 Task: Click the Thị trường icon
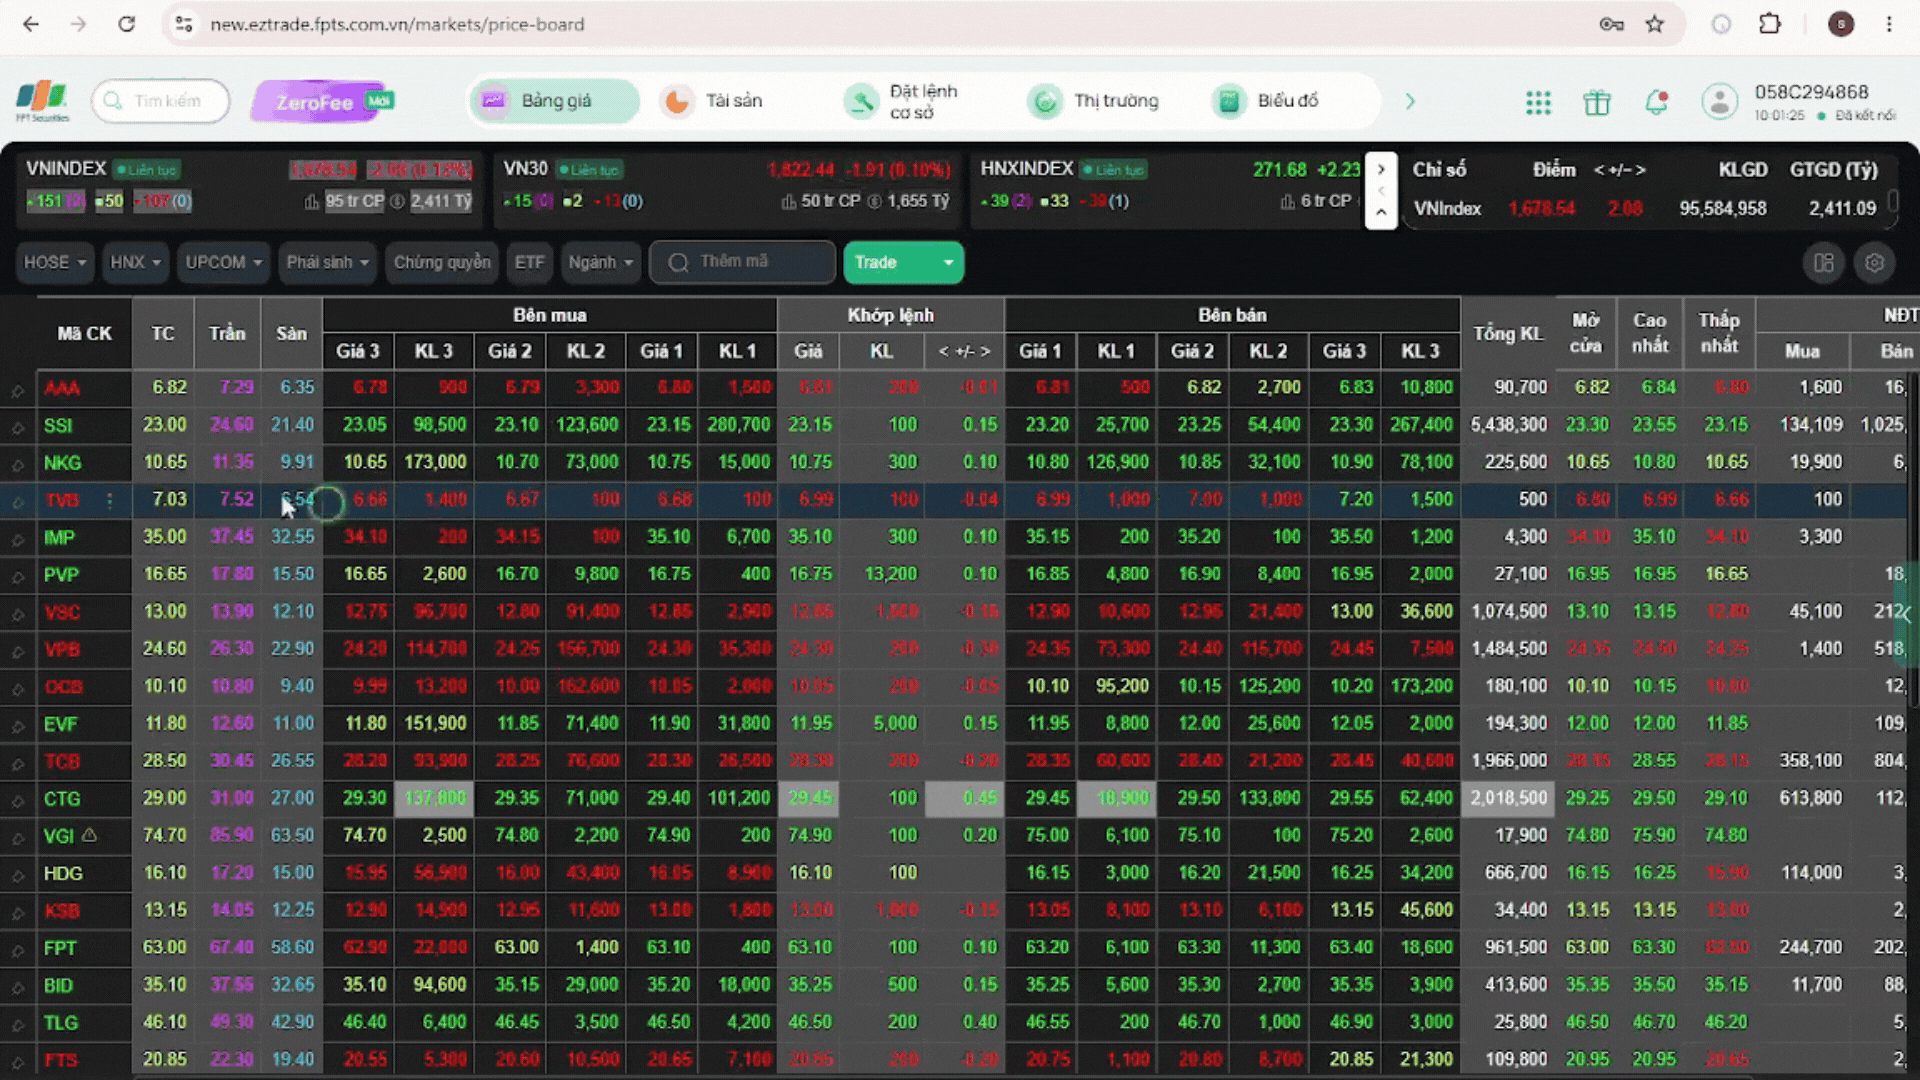coord(1046,101)
